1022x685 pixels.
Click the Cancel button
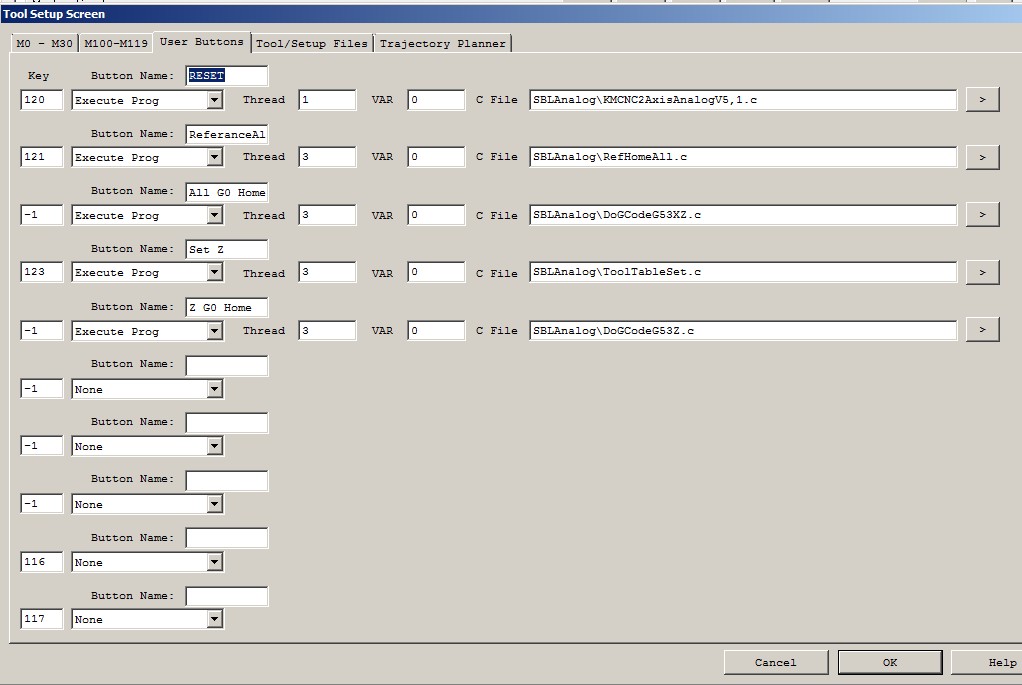776,662
